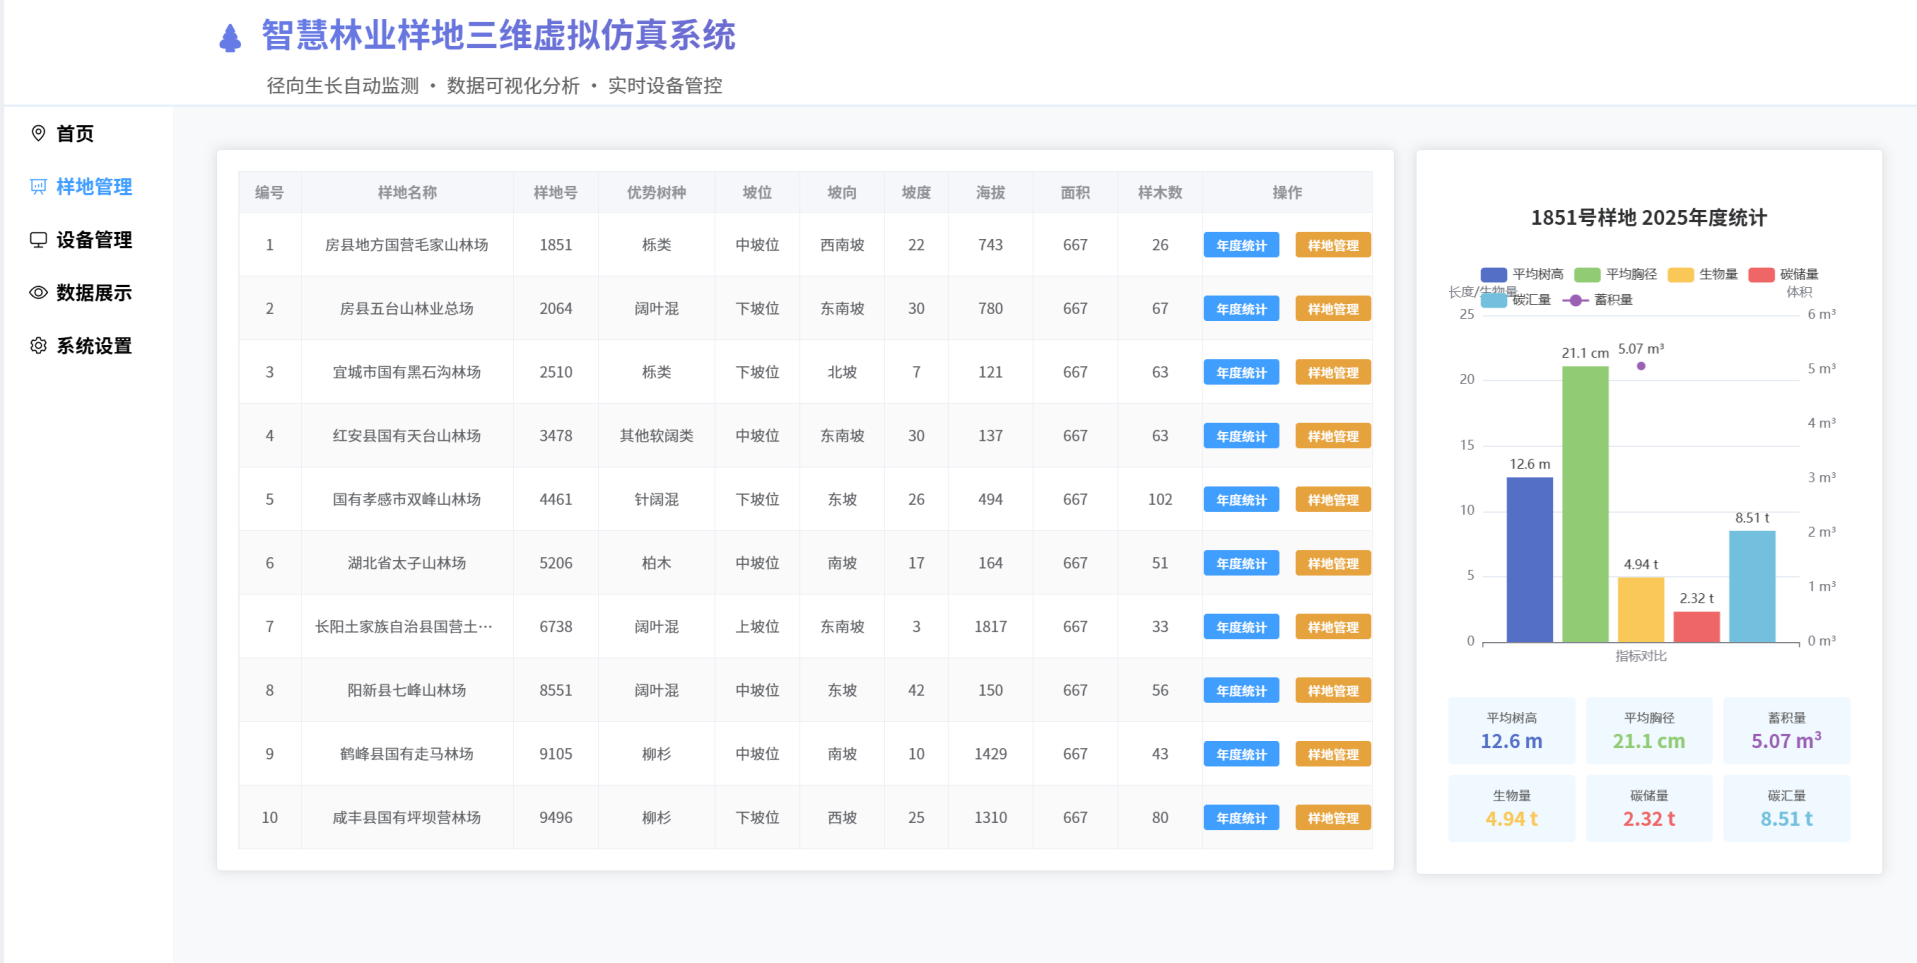Open 样地管理 for 阳新县七峰山林场
Image resolution: width=1917 pixels, height=963 pixels.
(1333, 691)
